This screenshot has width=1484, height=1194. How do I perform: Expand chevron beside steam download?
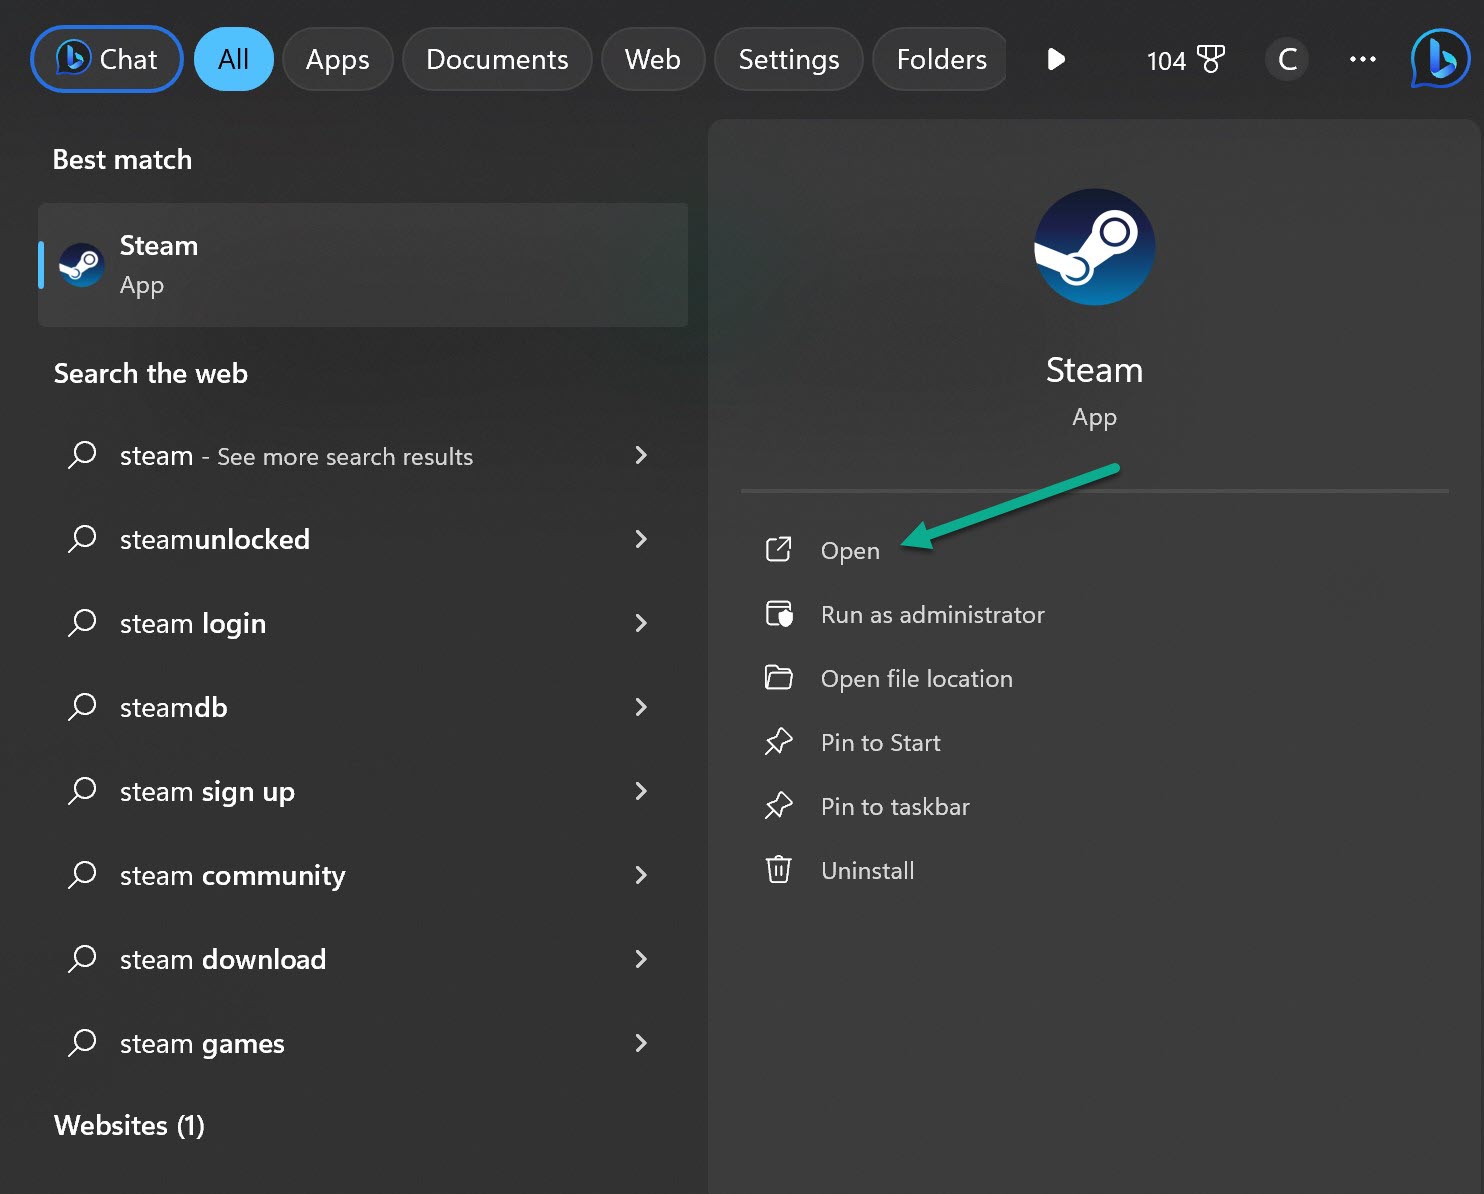click(x=641, y=959)
